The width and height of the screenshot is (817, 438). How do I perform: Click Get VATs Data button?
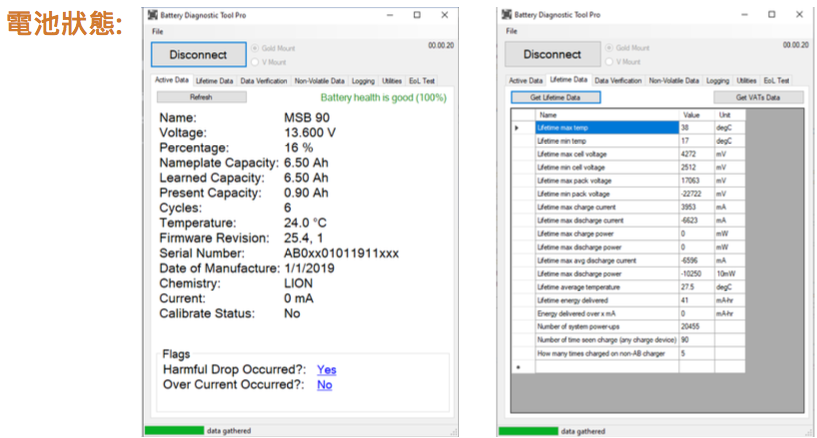(758, 97)
